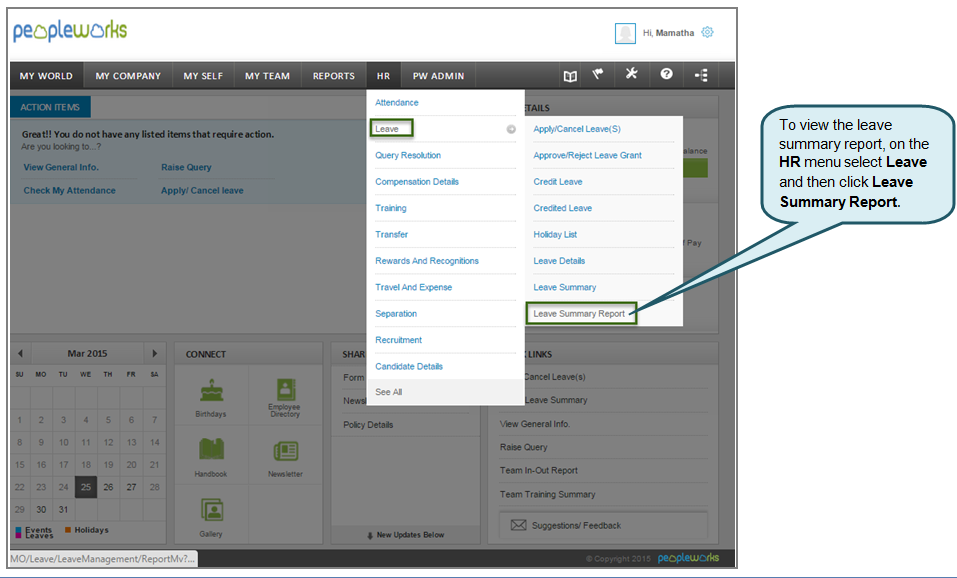This screenshot has width=957, height=578.
Task: Click the flags icon in top navigation
Action: (598, 74)
